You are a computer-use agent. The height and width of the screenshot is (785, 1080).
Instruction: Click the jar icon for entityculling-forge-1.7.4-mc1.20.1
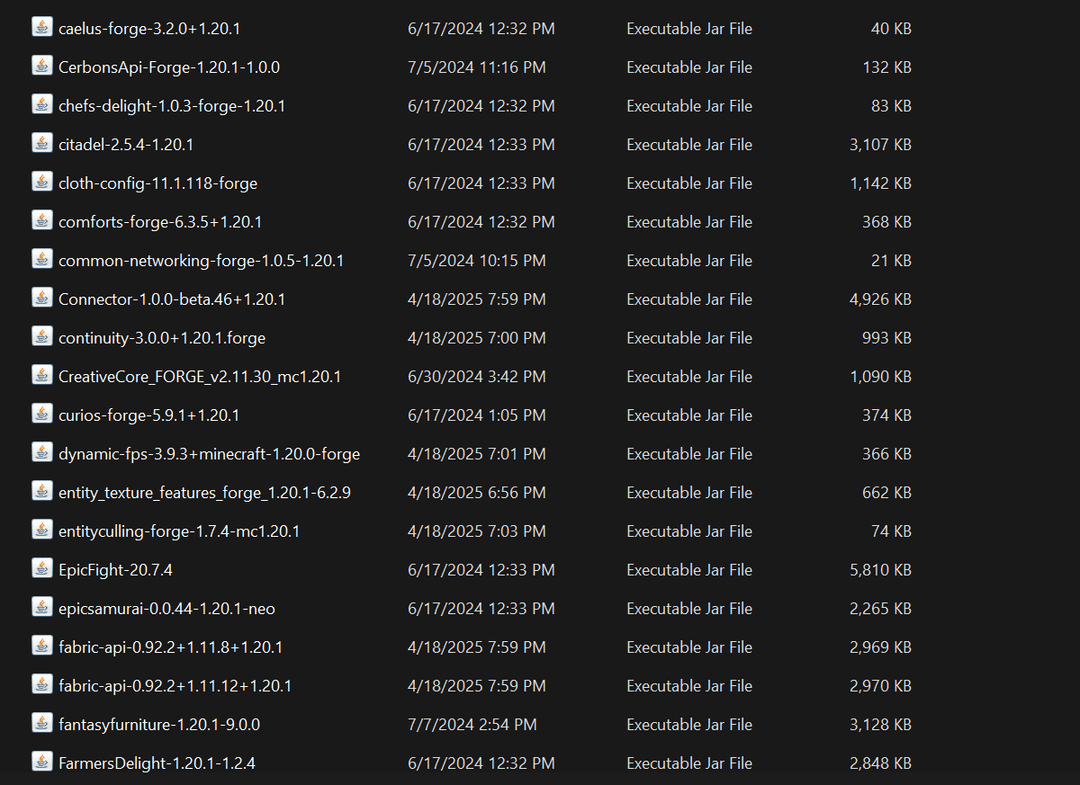(42, 530)
